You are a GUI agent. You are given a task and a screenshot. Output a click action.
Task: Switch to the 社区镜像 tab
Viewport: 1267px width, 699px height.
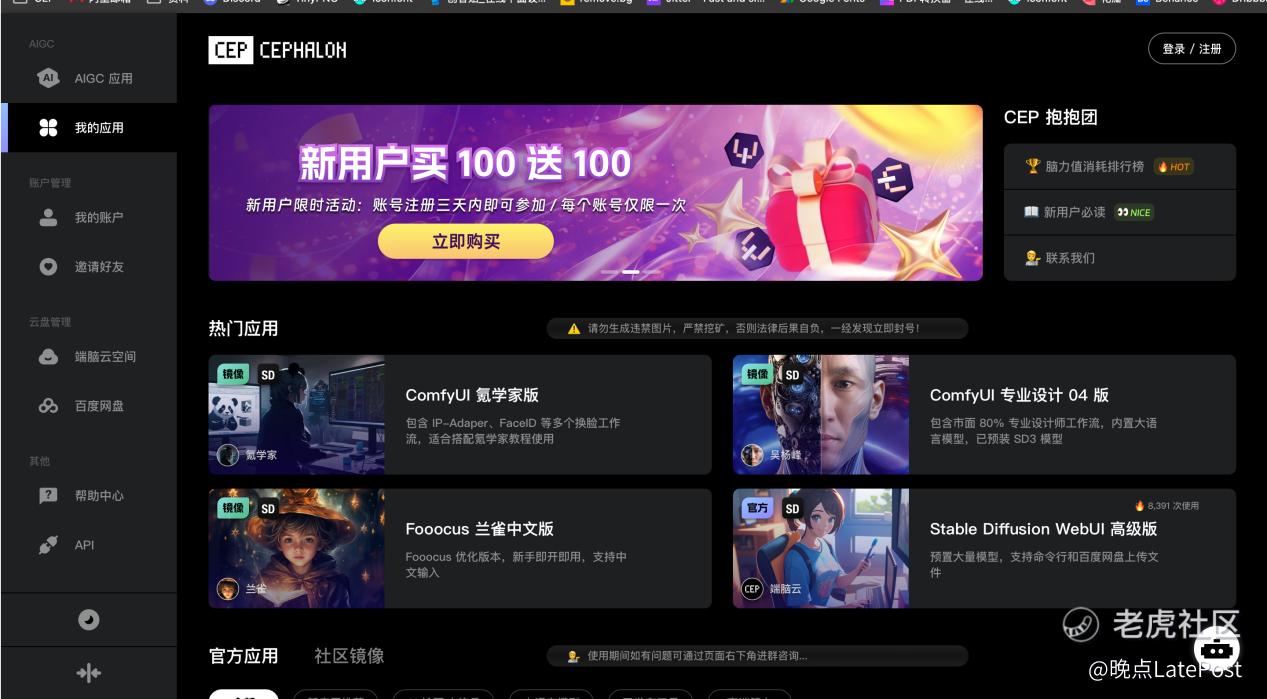[x=349, y=656]
